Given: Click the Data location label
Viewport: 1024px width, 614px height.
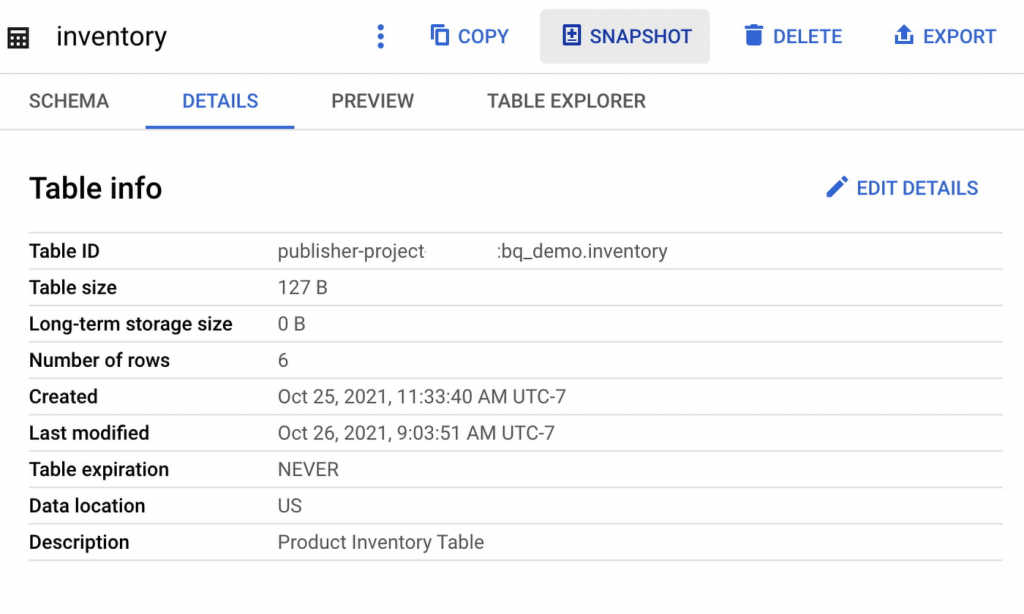Looking at the screenshot, I should click(x=87, y=506).
